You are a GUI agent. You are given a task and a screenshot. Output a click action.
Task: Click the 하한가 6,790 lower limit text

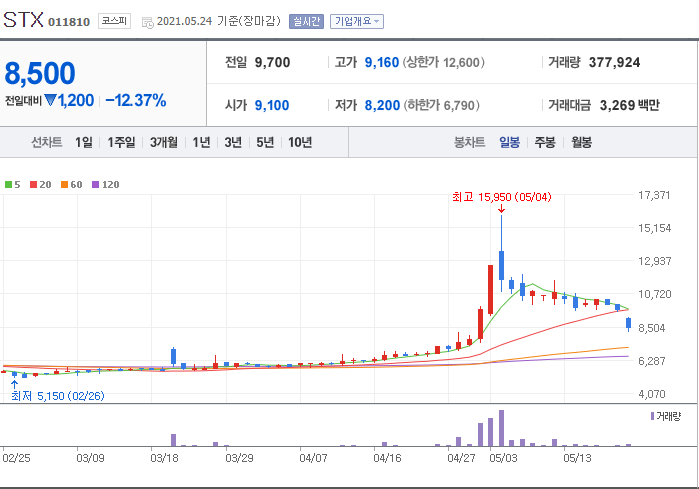(441, 105)
